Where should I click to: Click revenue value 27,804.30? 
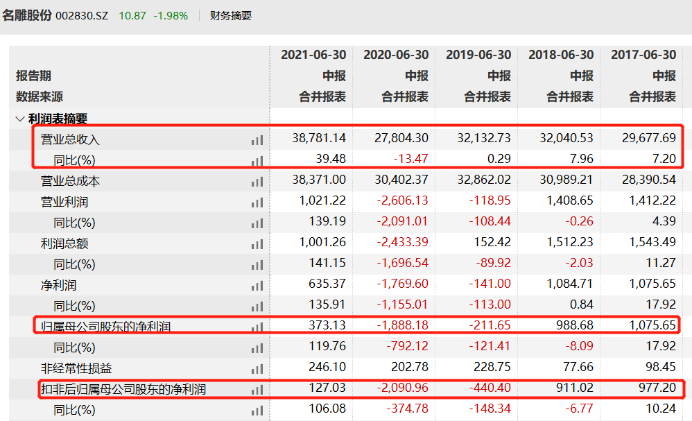click(x=401, y=138)
